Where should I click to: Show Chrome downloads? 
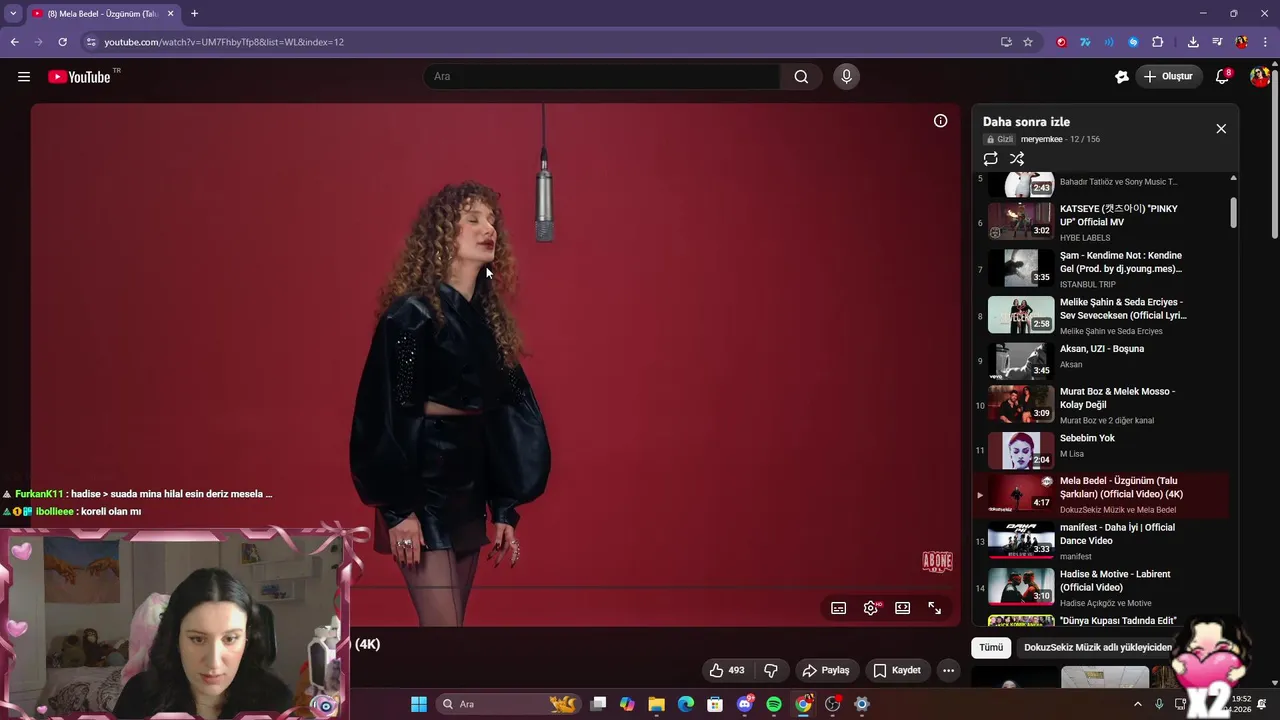tap(1193, 42)
